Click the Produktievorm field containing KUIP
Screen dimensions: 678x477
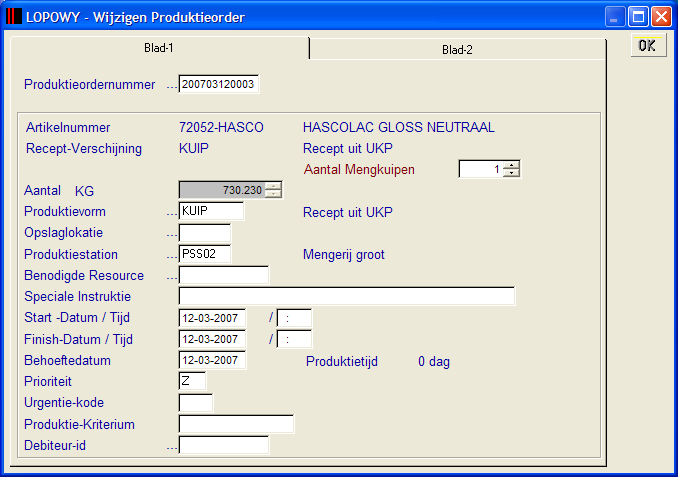coord(211,211)
